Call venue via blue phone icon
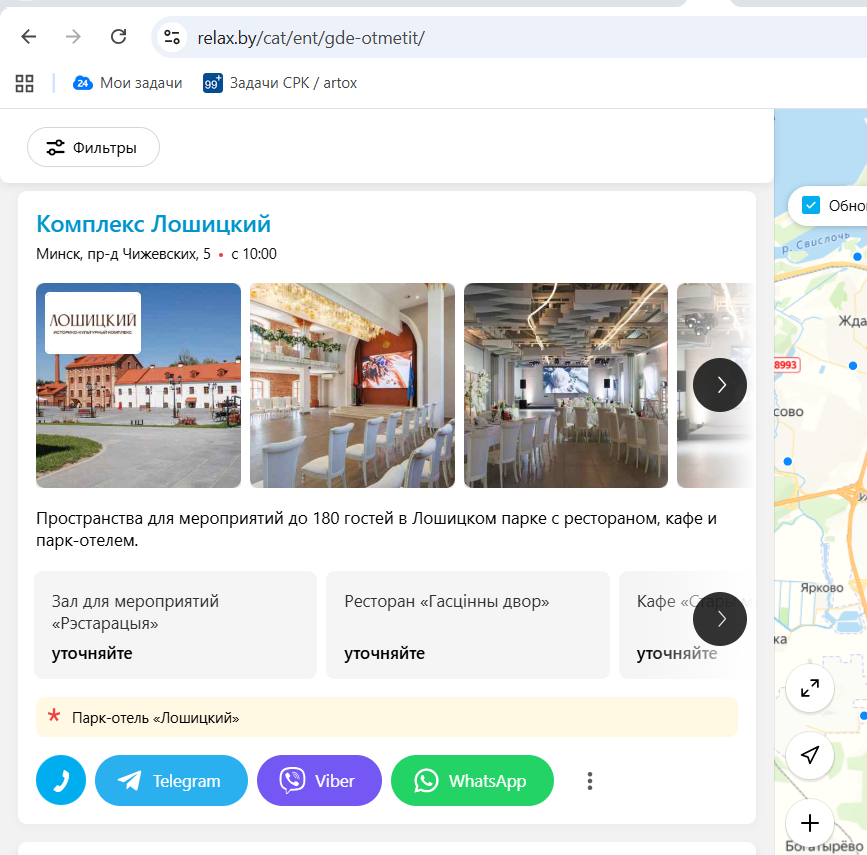Viewport: 867px width, 855px height. tap(61, 780)
